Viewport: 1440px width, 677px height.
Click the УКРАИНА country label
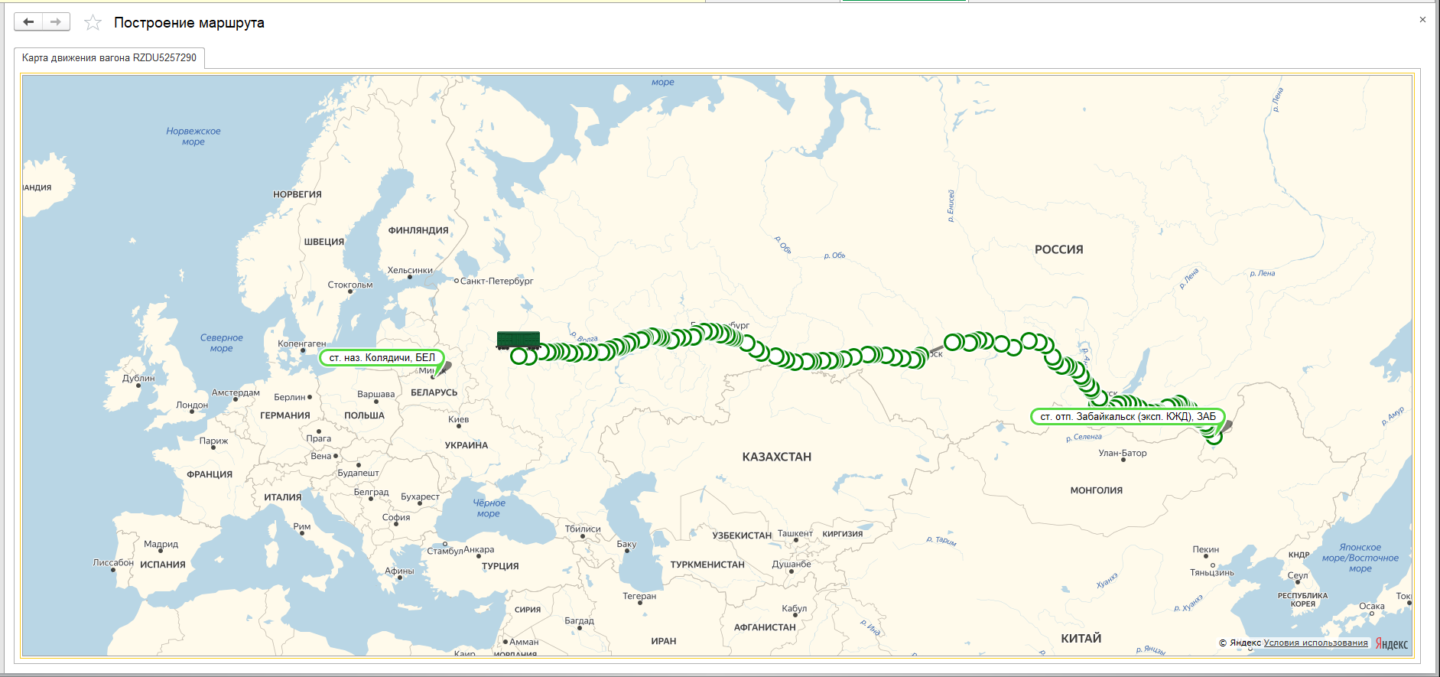[466, 445]
